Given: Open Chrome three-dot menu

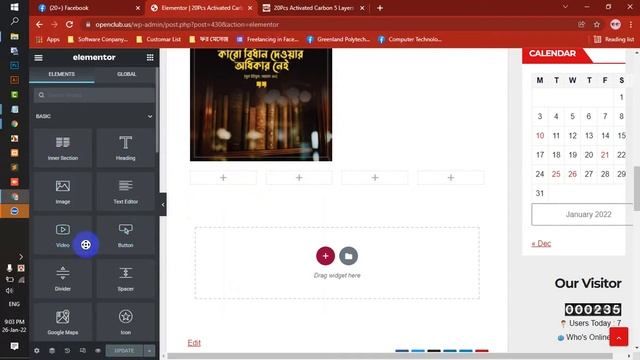Looking at the screenshot, I should (631, 24).
